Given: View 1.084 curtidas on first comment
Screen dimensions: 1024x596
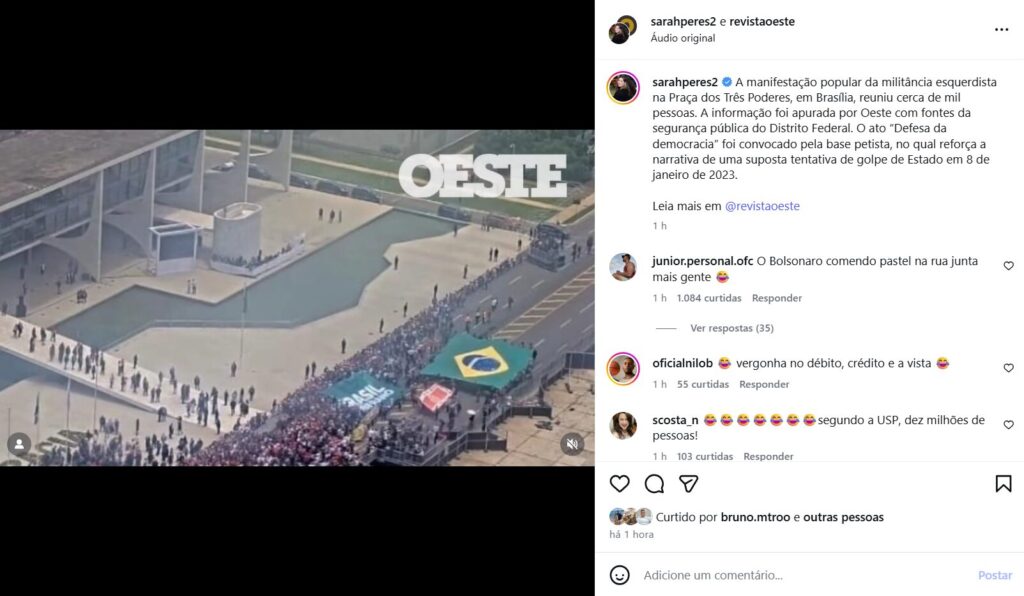Looking at the screenshot, I should (709, 298).
